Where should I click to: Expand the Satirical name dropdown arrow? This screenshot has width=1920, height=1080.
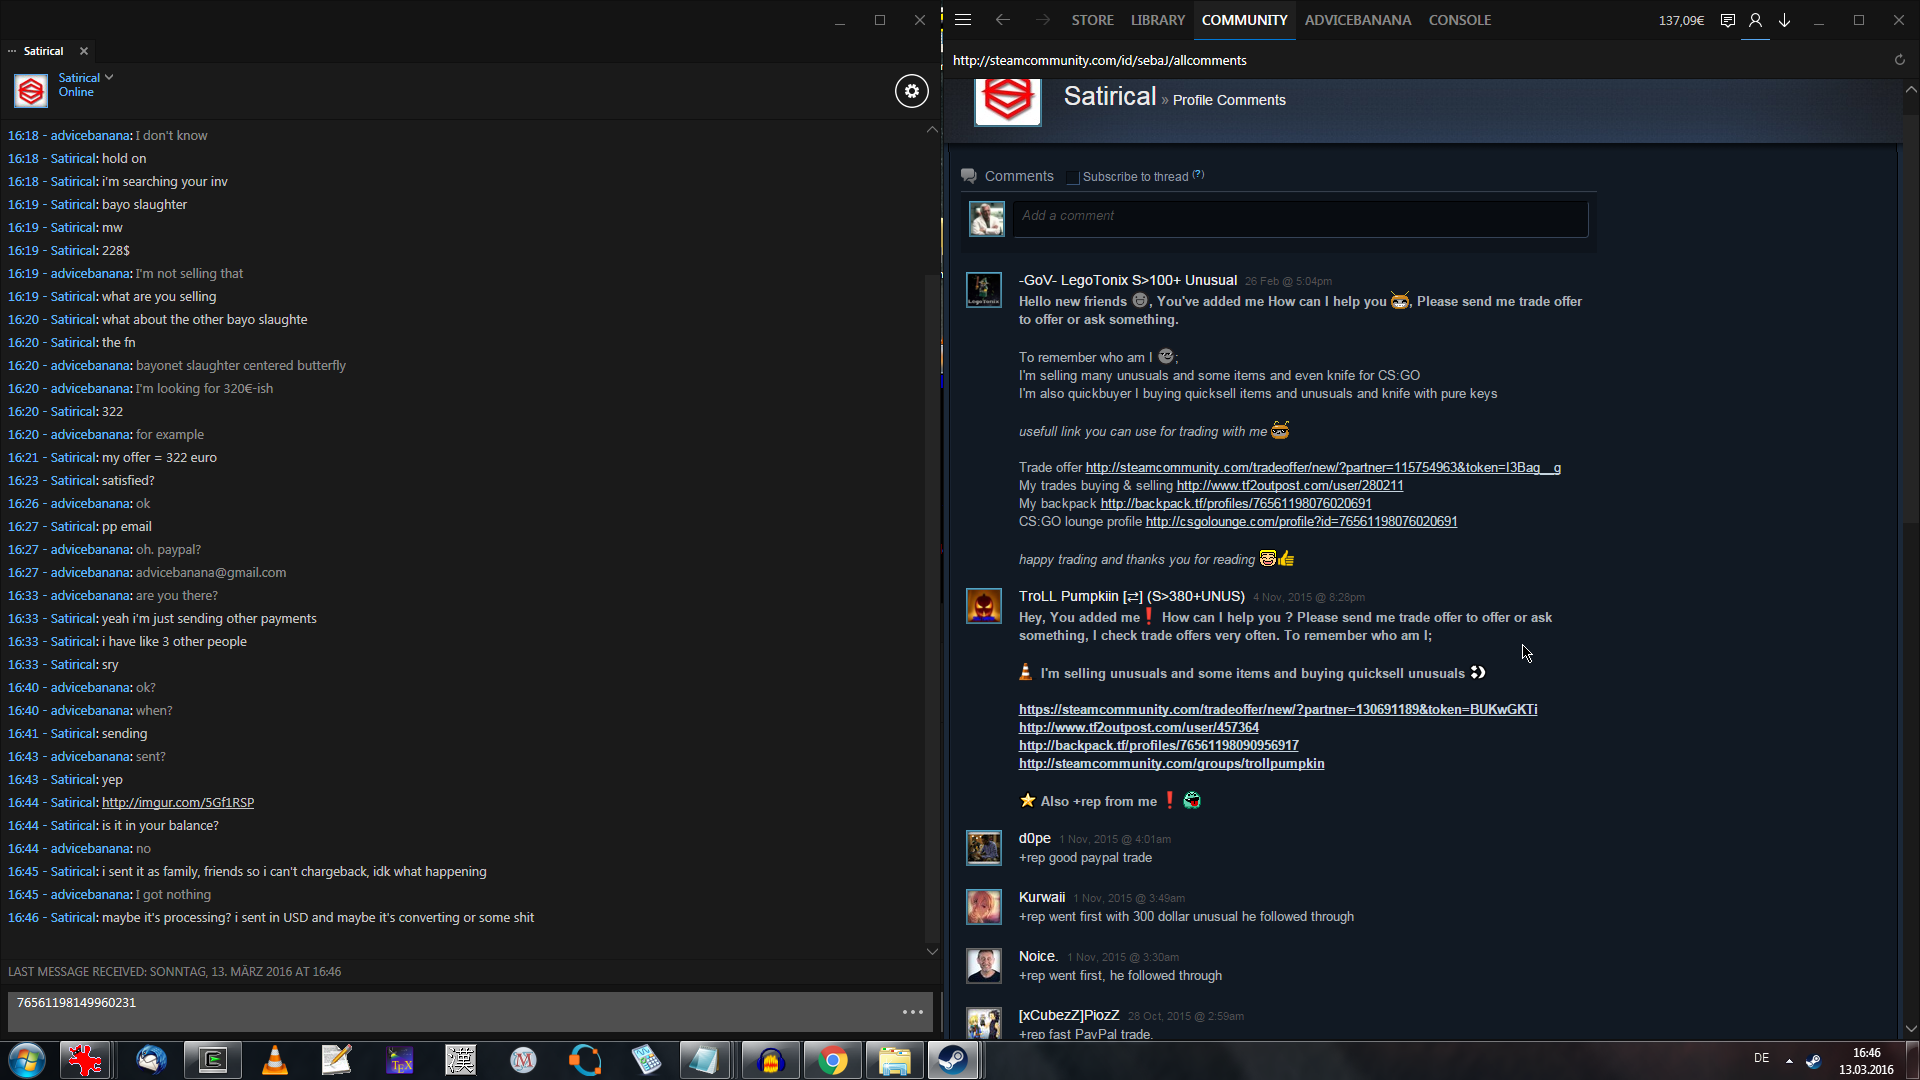[x=109, y=78]
